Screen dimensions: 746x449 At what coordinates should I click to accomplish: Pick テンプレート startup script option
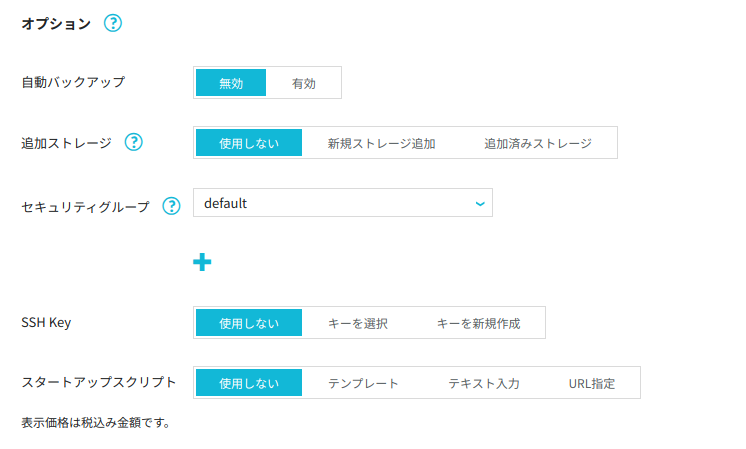[x=363, y=382]
